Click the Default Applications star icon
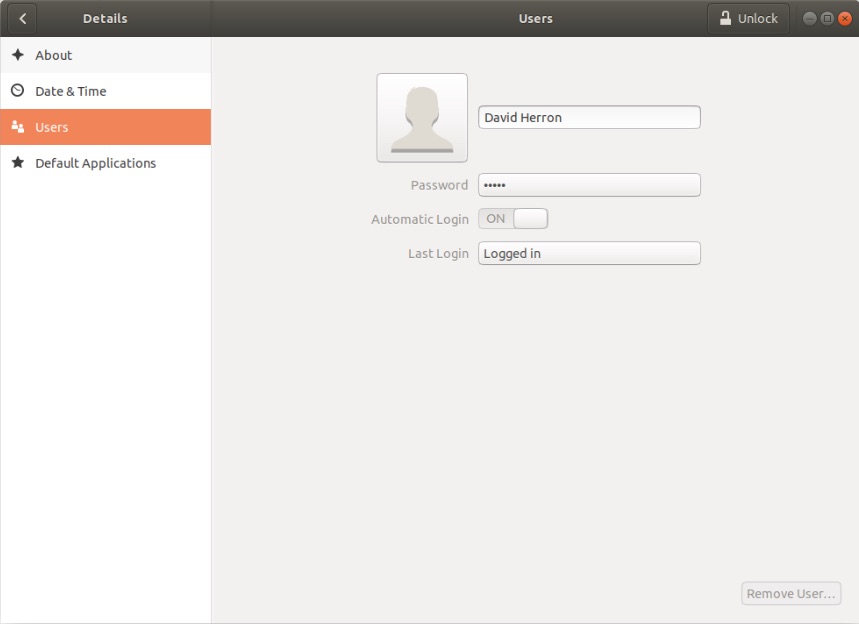 point(18,162)
